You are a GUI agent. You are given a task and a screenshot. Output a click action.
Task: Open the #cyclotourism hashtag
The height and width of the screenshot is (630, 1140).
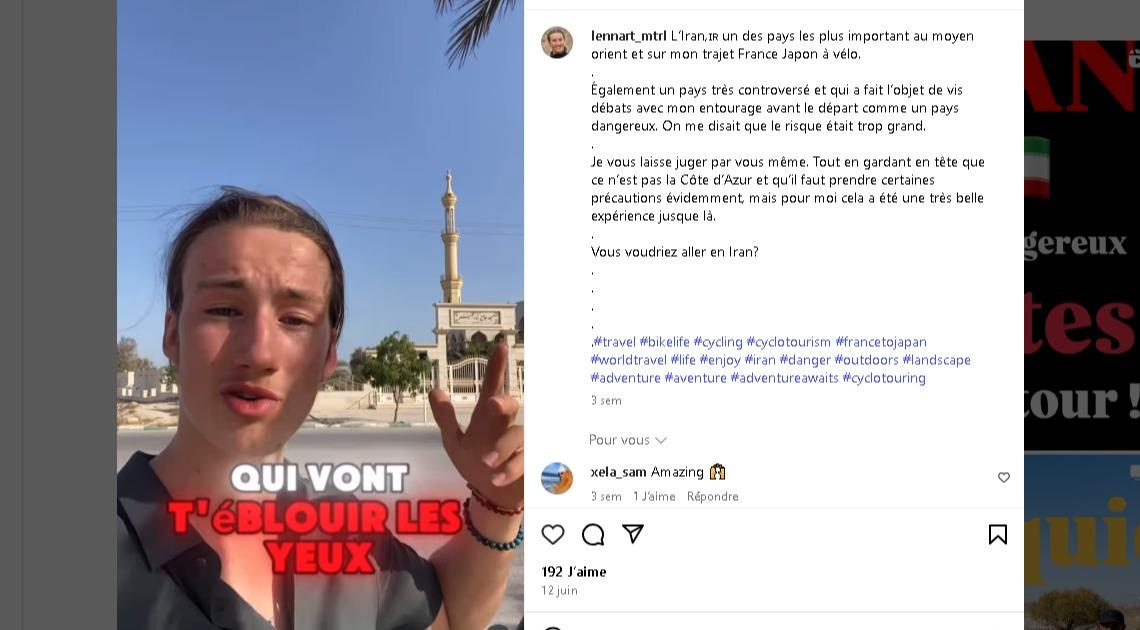click(788, 342)
